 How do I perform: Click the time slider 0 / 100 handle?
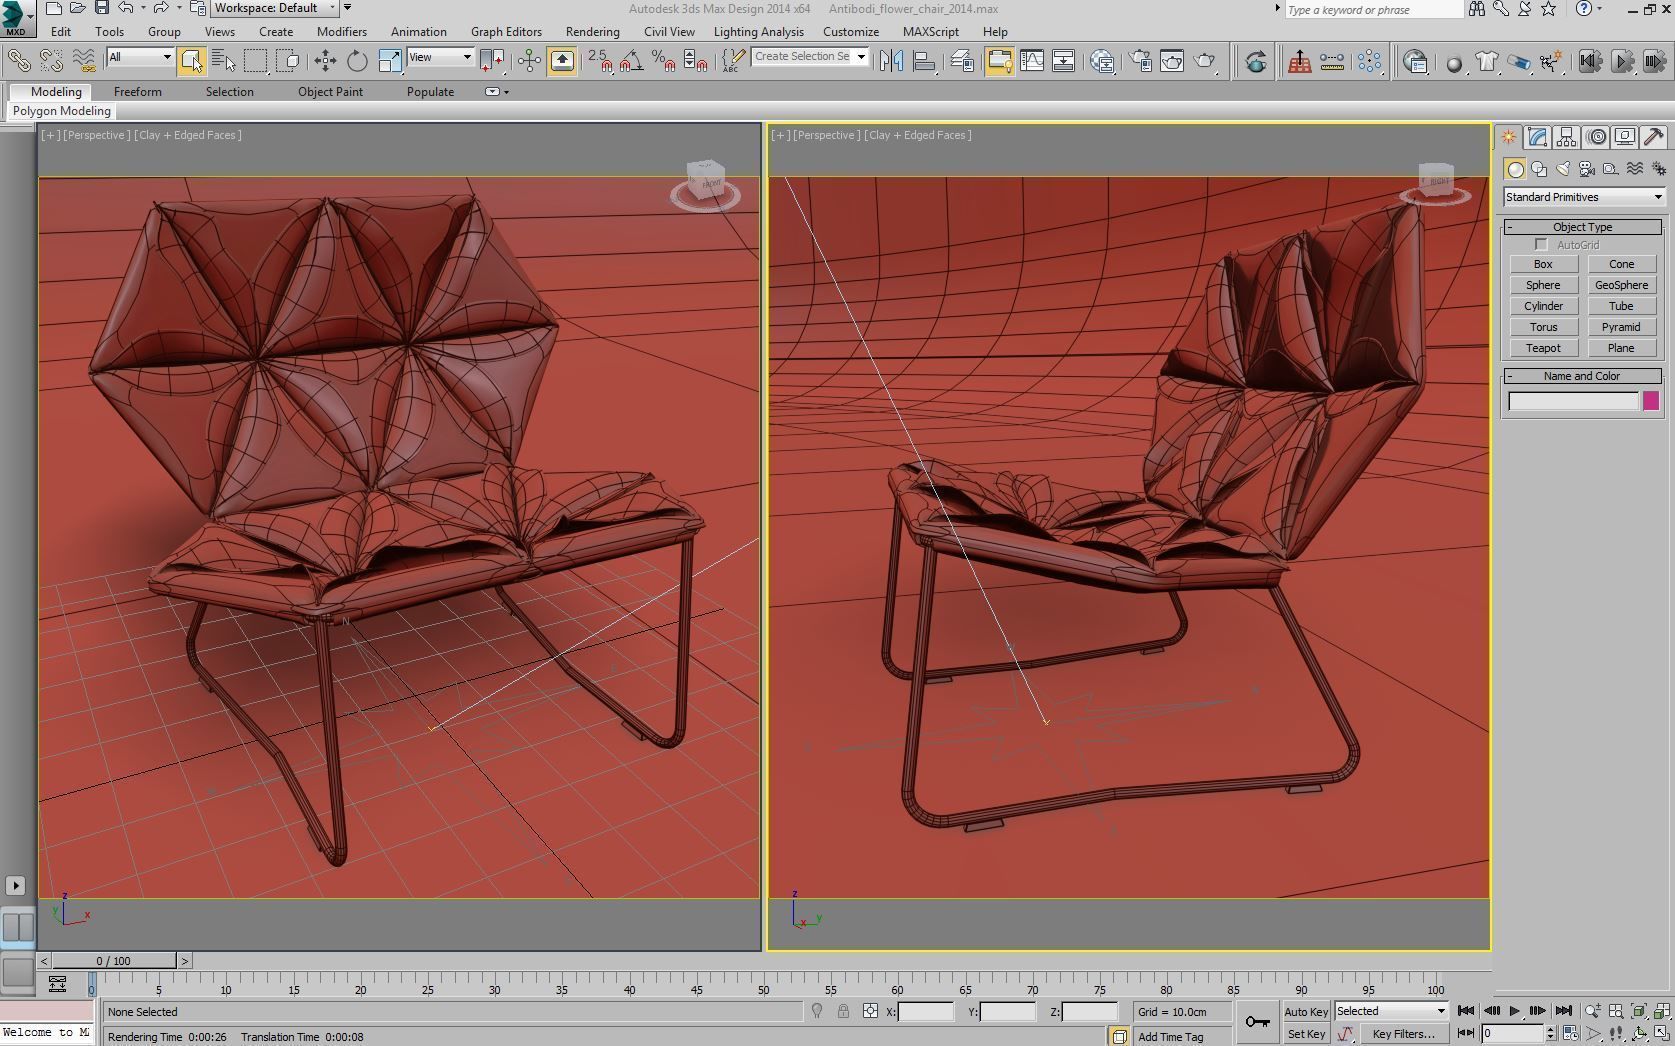(113, 961)
